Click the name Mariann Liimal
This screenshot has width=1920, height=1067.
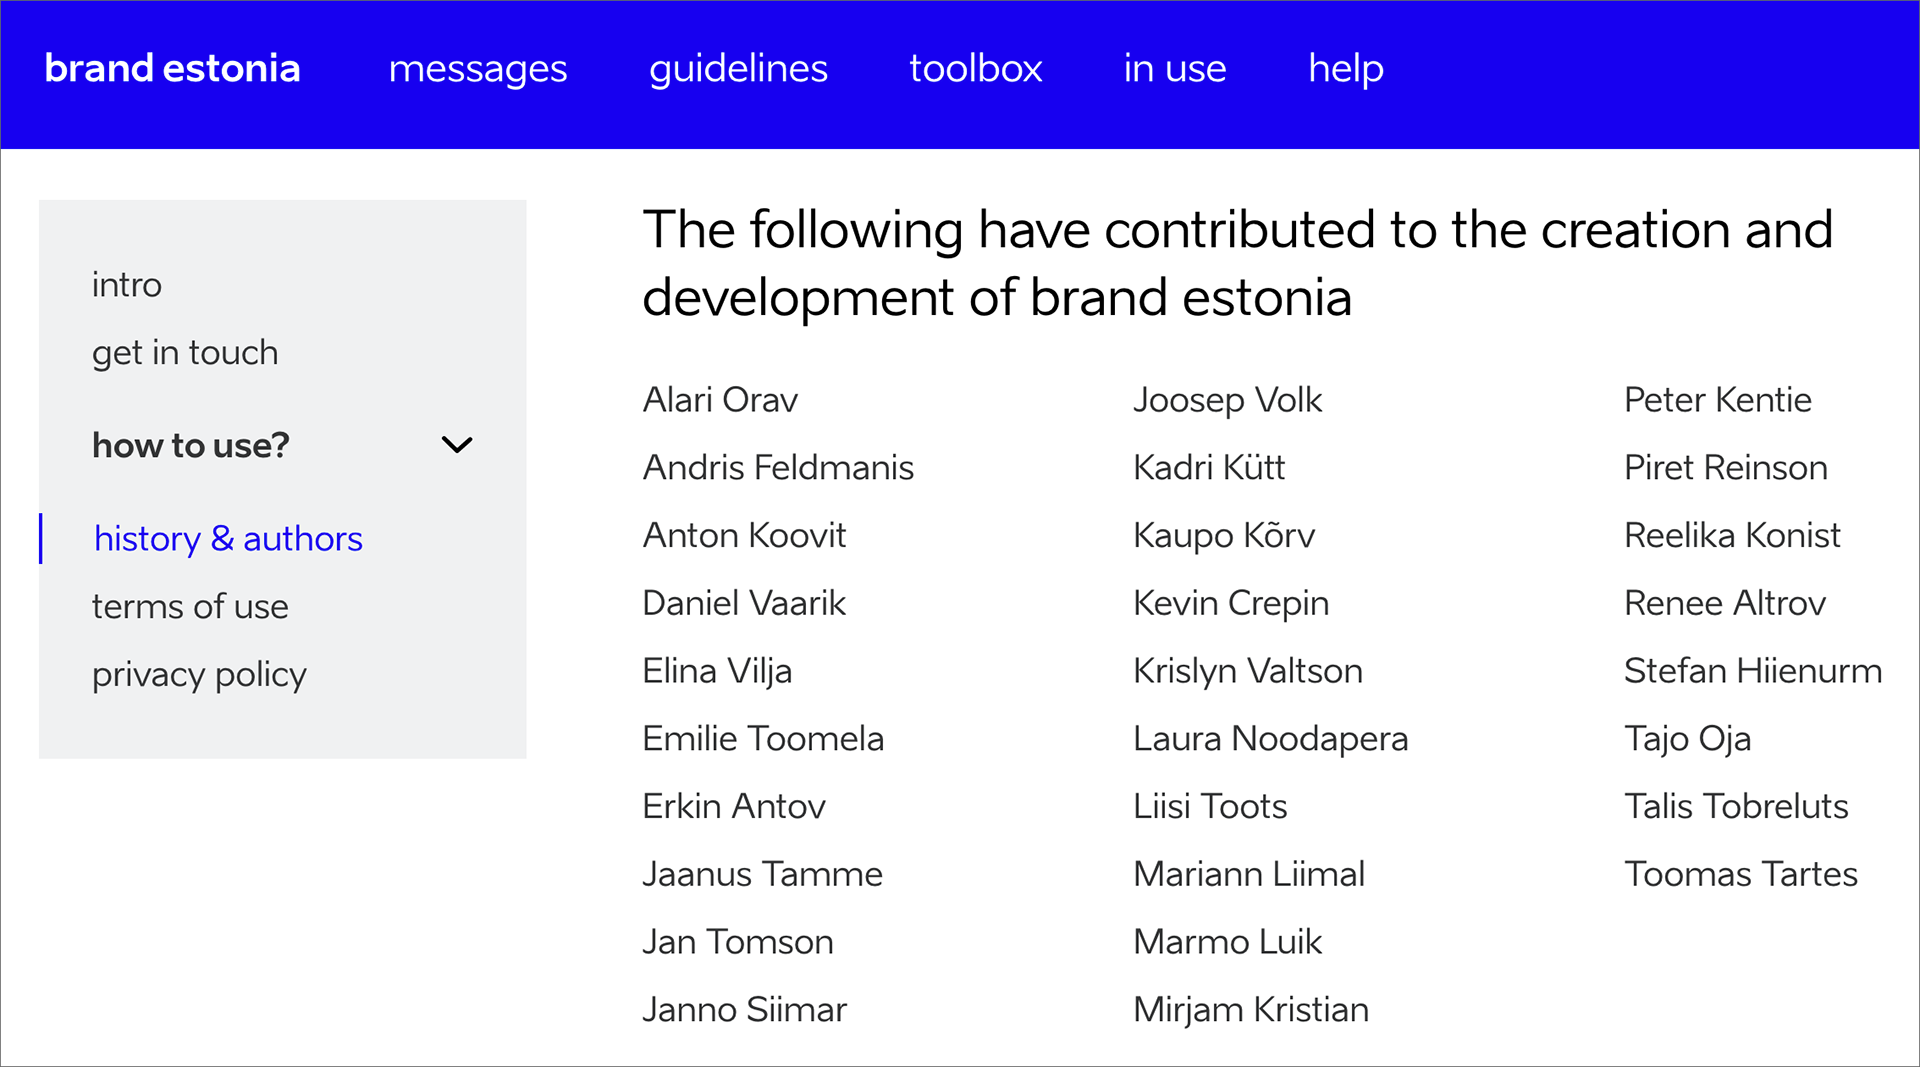pos(1249,874)
